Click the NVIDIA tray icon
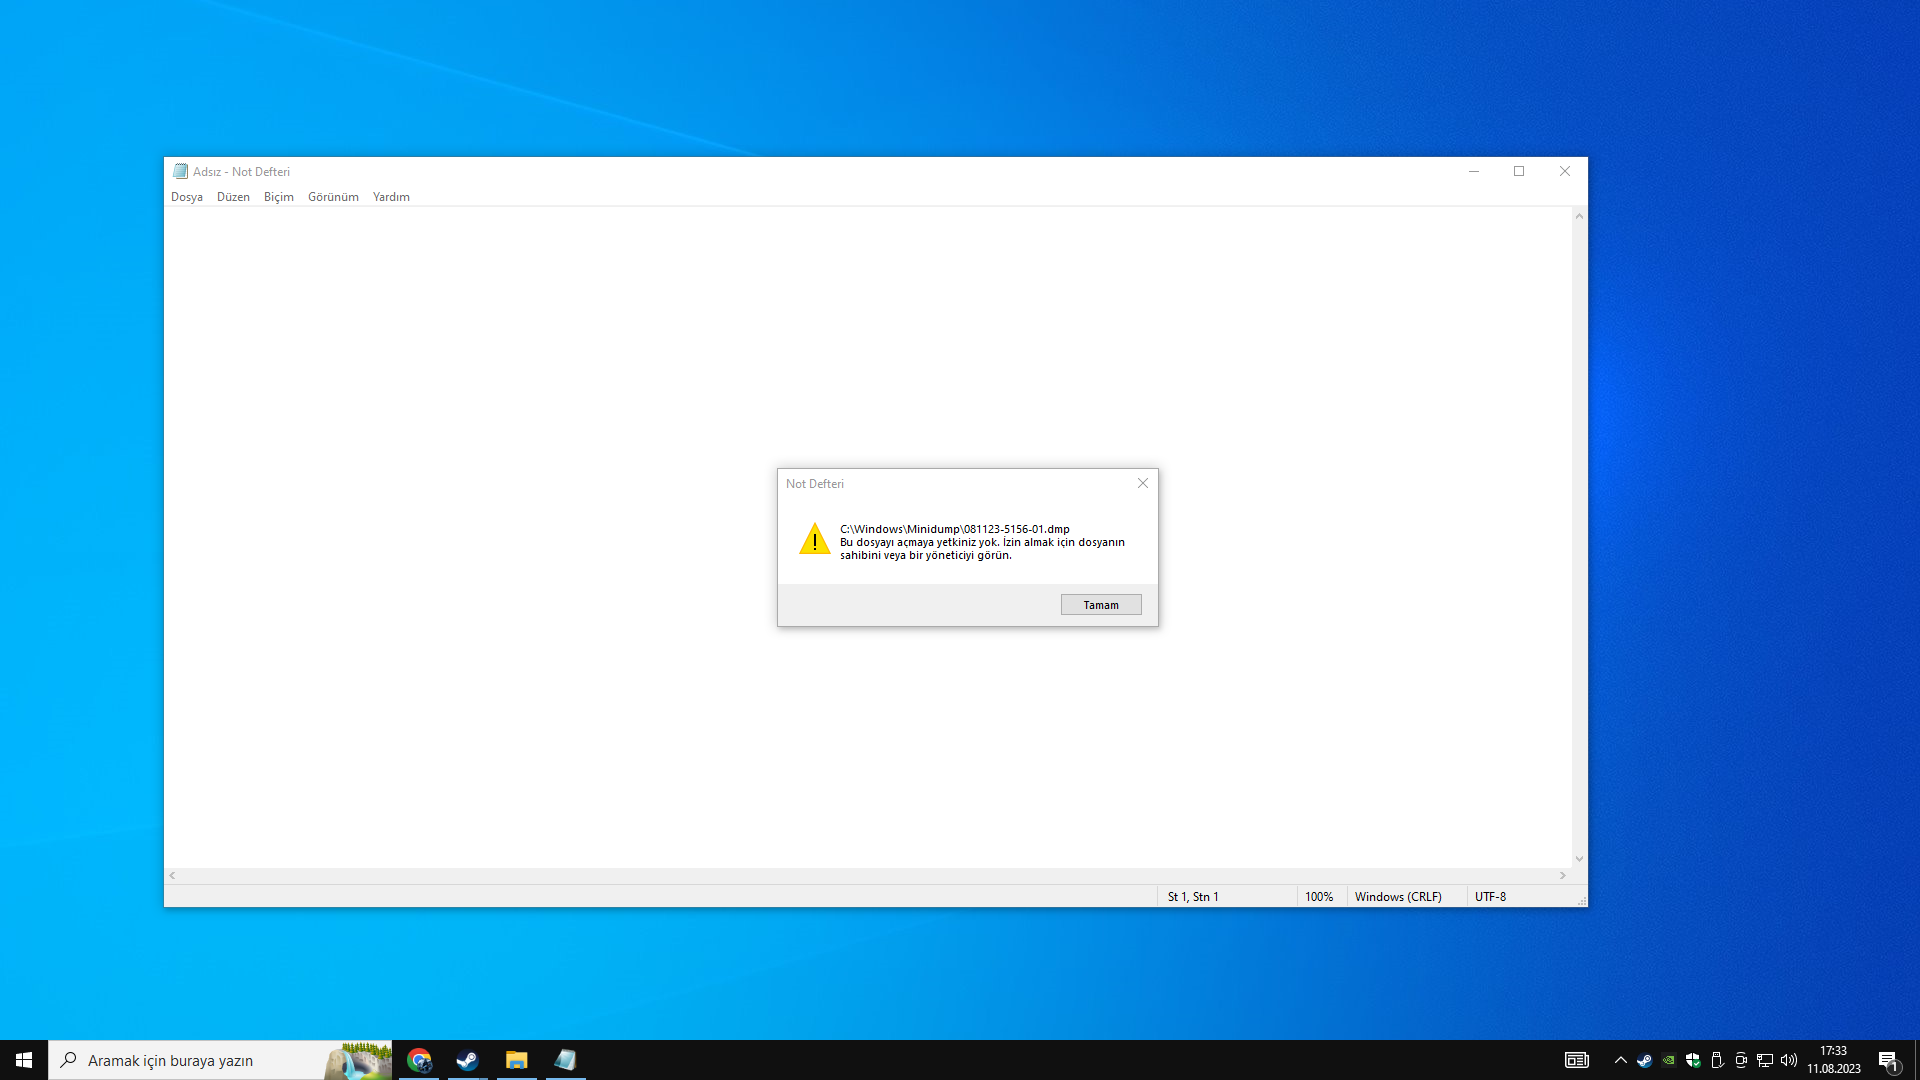Viewport: 1920px width, 1080px height. (1669, 1060)
